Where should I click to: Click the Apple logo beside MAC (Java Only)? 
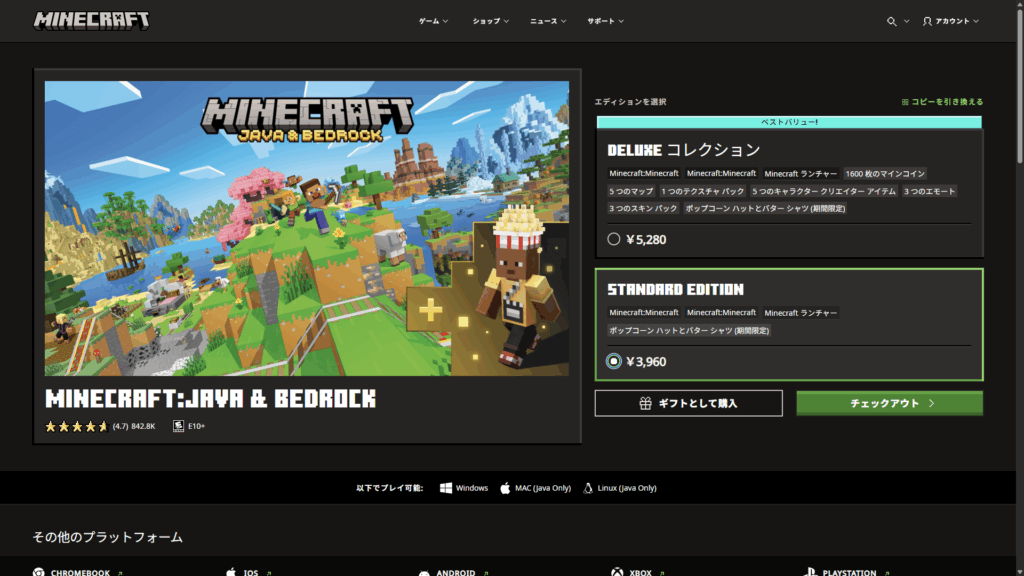[x=505, y=488]
